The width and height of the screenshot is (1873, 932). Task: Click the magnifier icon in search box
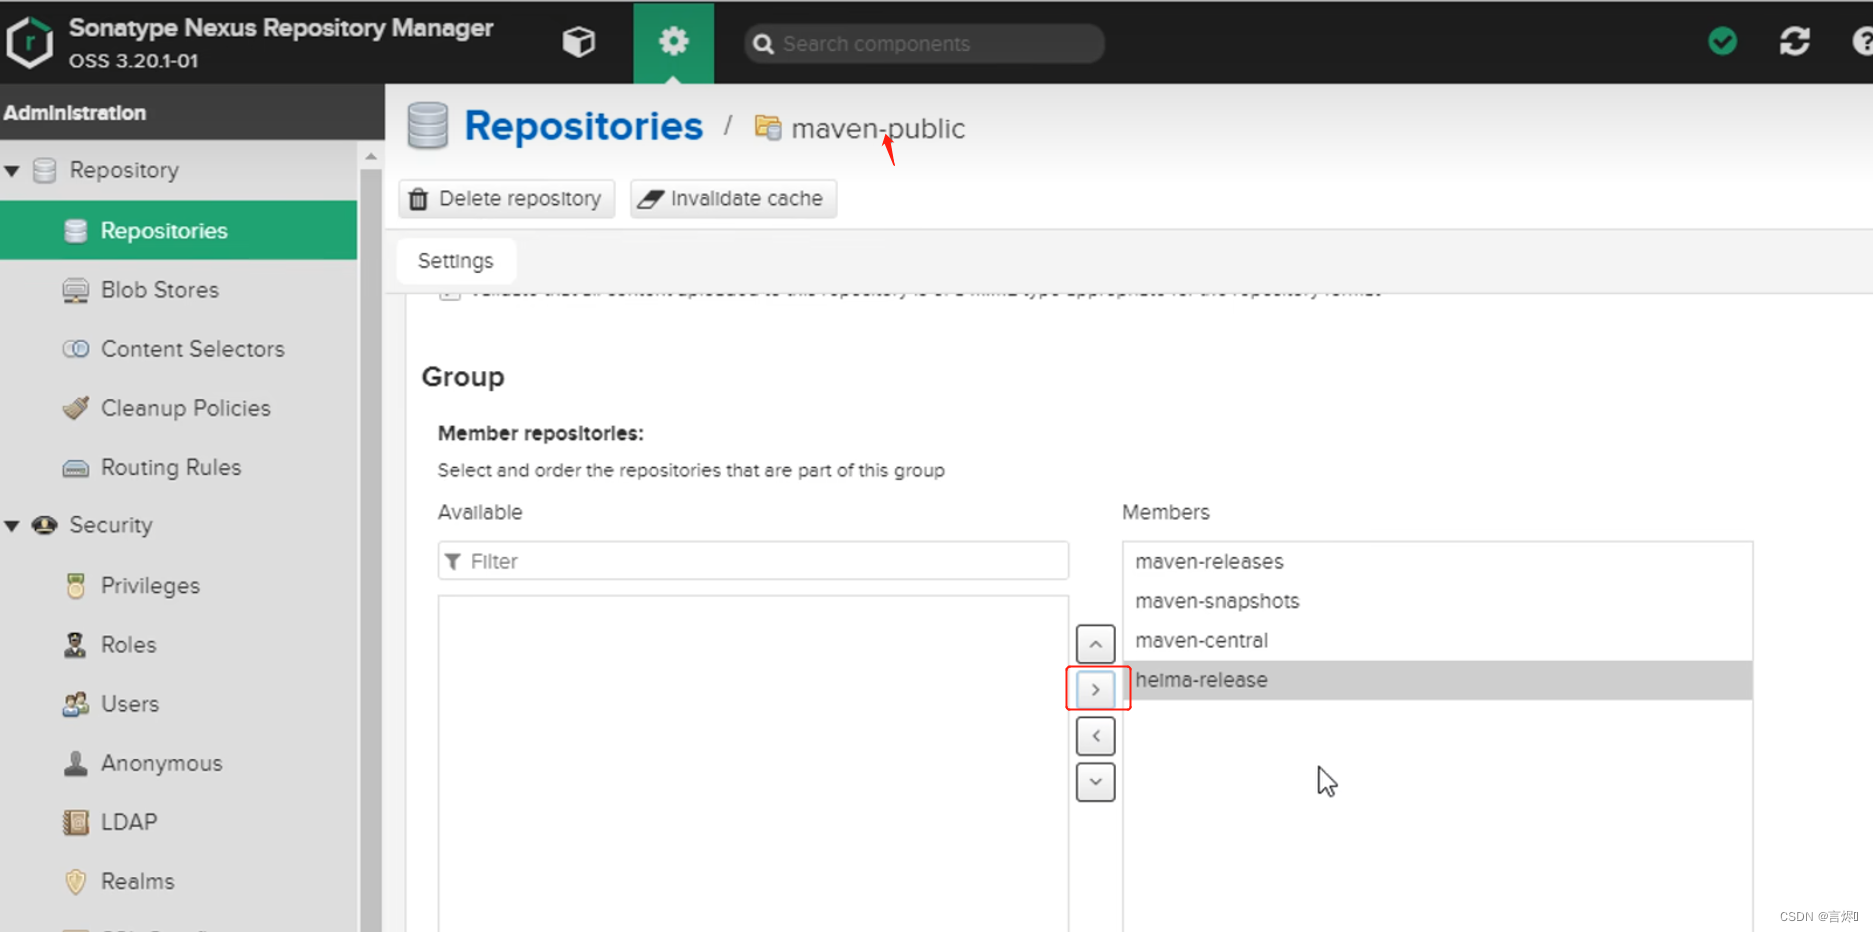[x=763, y=44]
